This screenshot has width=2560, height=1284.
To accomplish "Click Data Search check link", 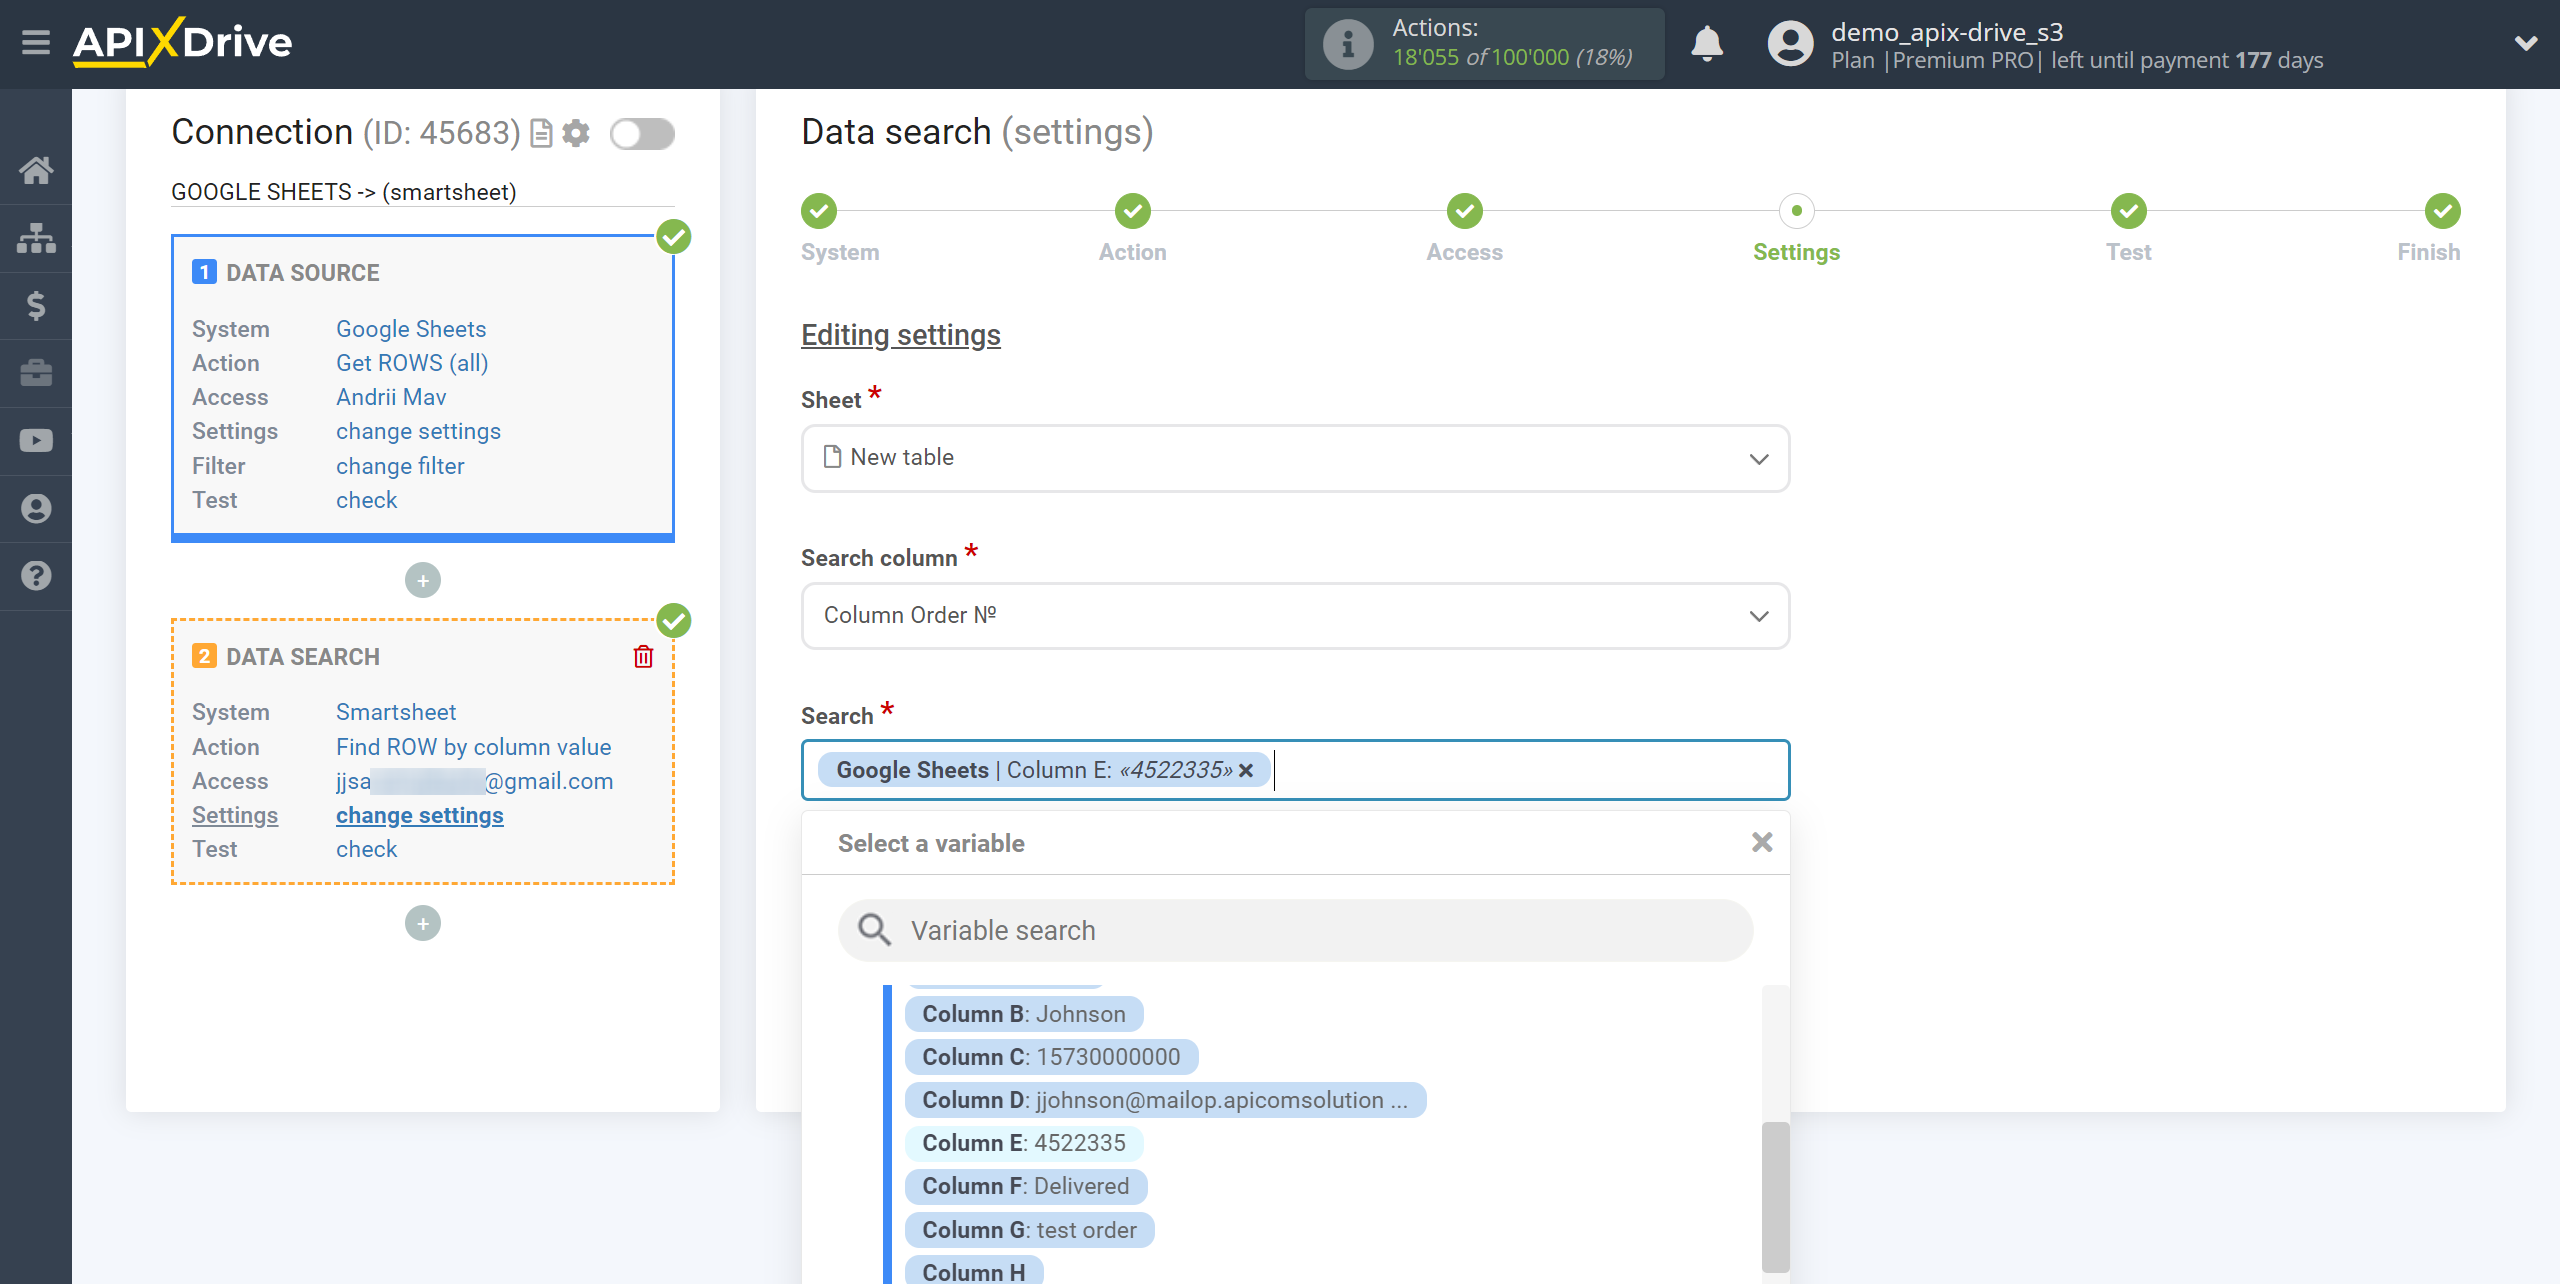I will 366,849.
